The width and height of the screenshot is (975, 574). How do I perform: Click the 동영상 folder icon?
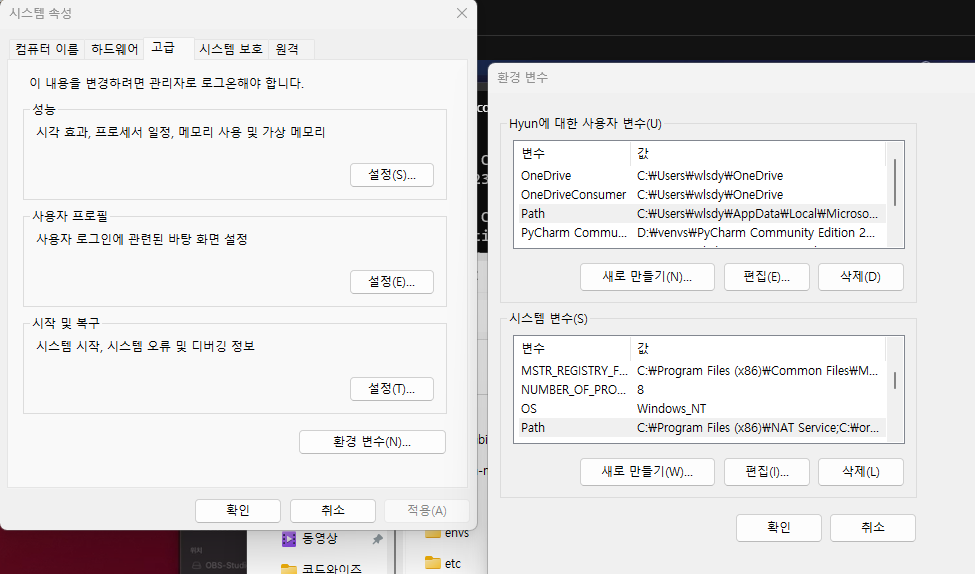pos(289,539)
